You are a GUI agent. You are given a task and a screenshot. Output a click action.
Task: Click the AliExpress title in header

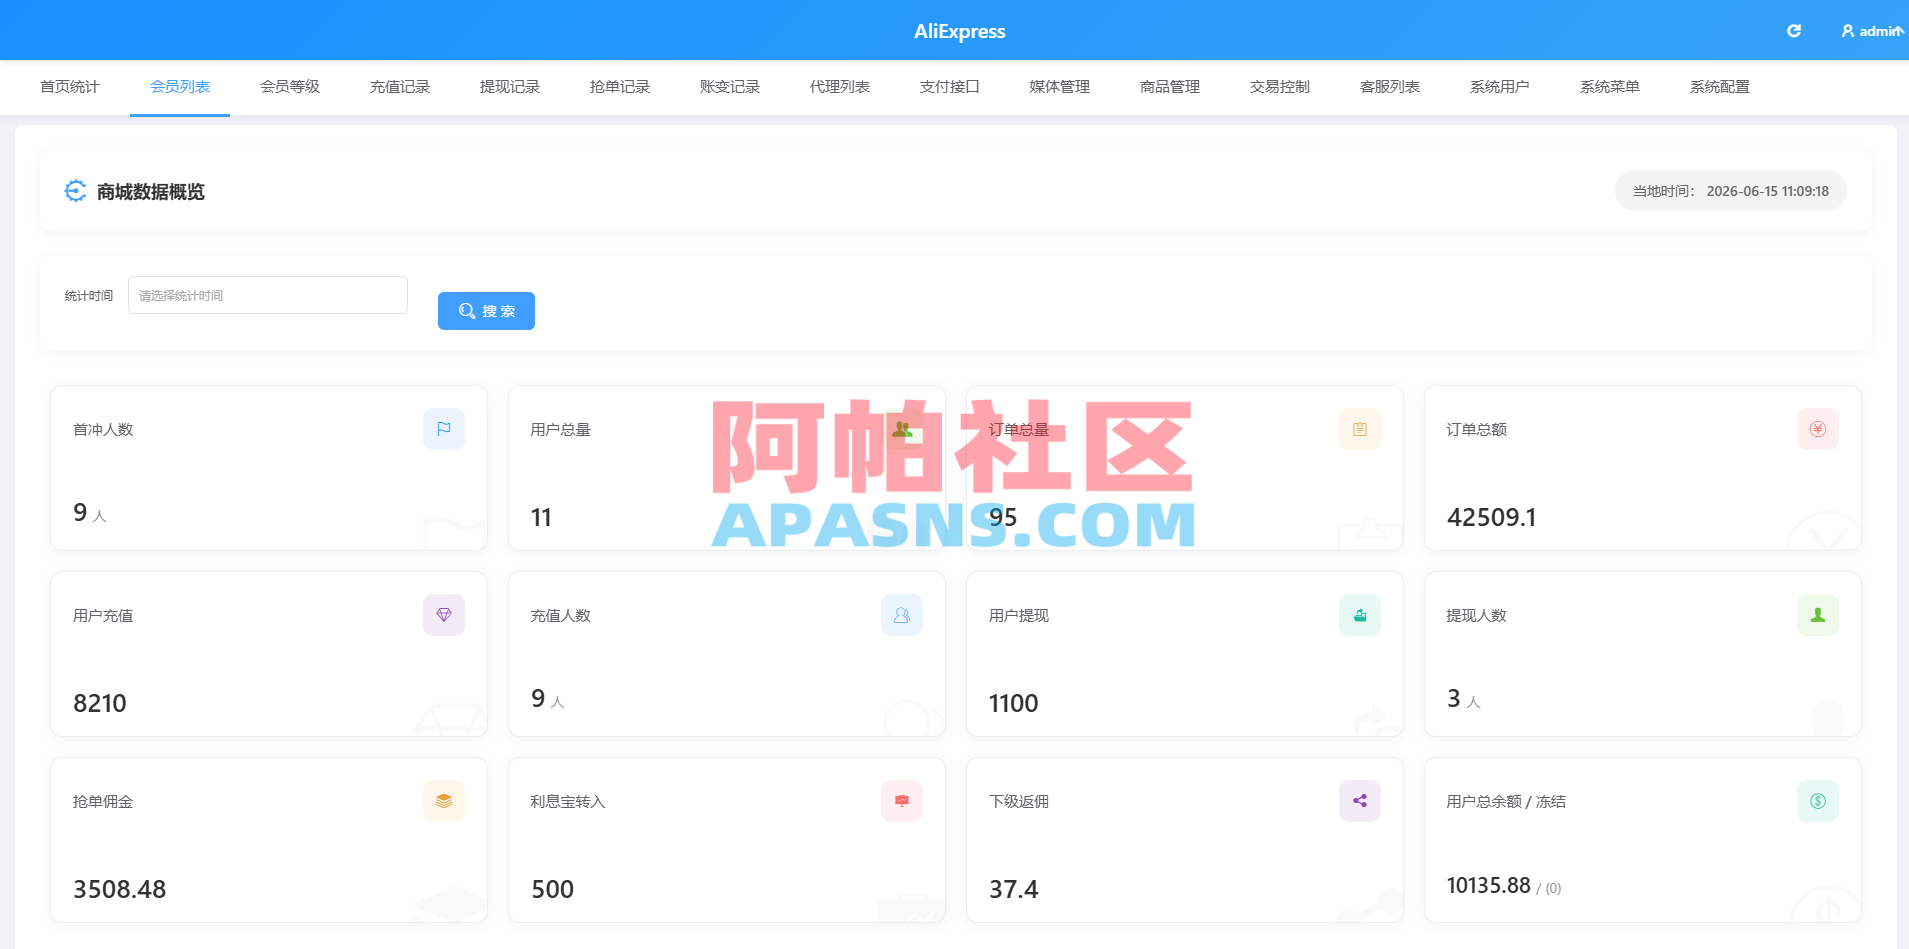pos(960,31)
